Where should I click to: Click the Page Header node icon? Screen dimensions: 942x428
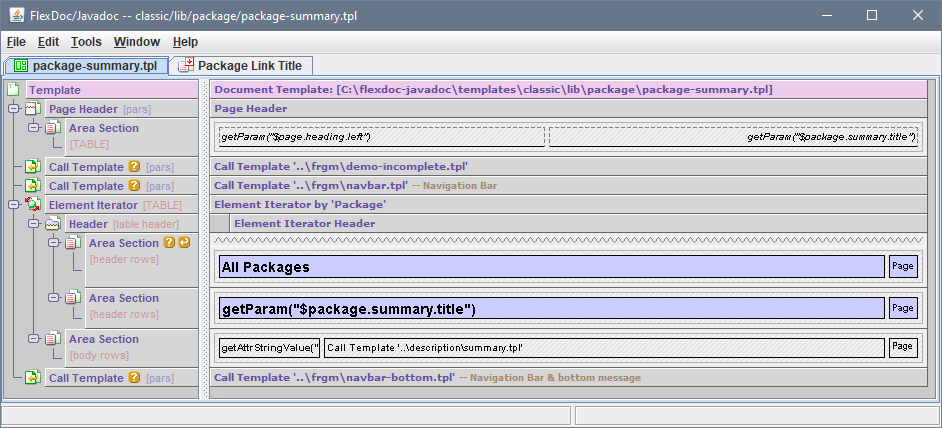[33, 108]
